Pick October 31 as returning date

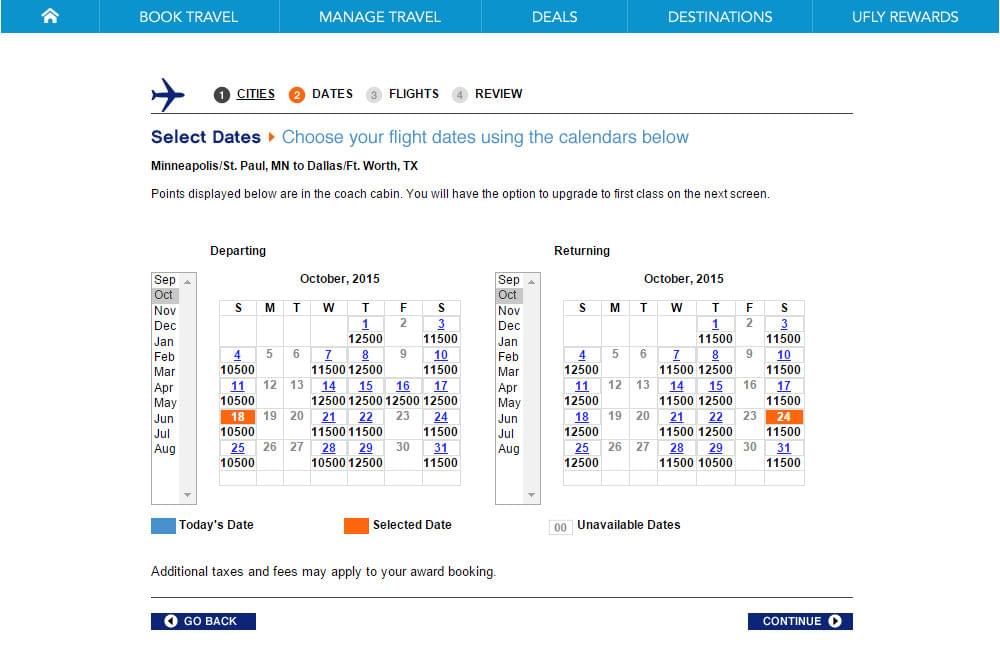tap(784, 448)
